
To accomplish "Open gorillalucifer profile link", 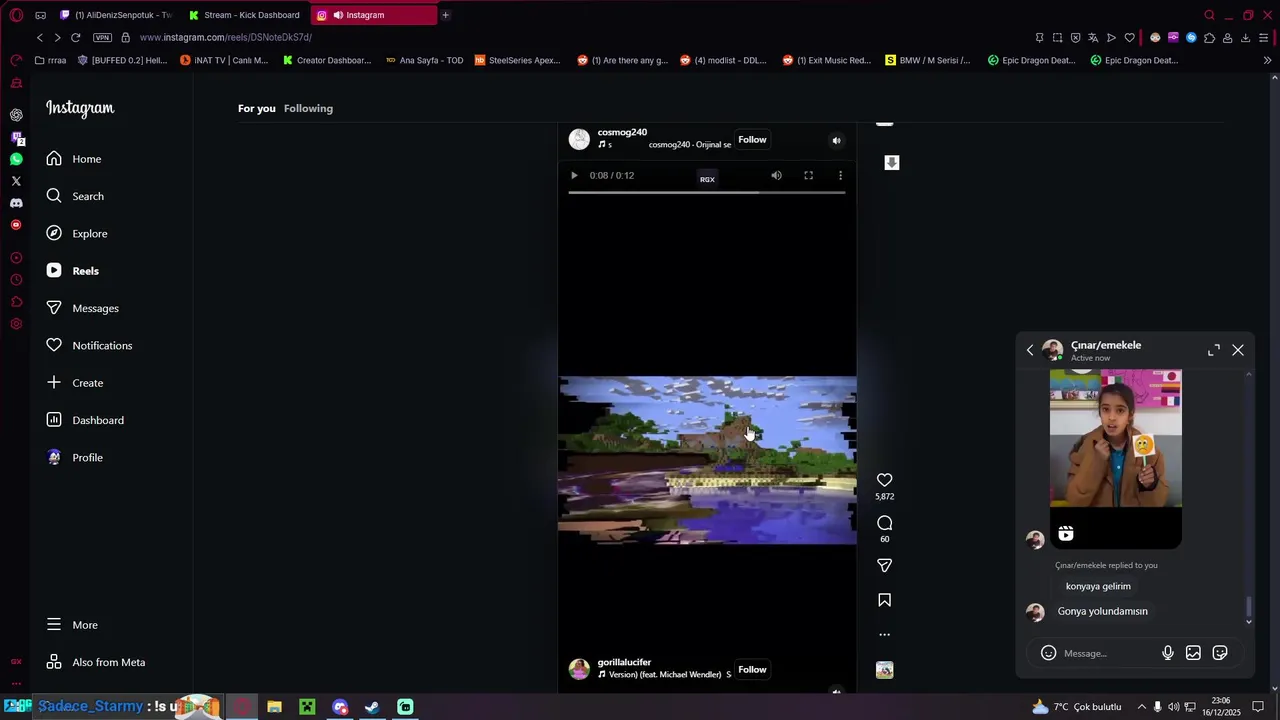I will [x=624, y=662].
